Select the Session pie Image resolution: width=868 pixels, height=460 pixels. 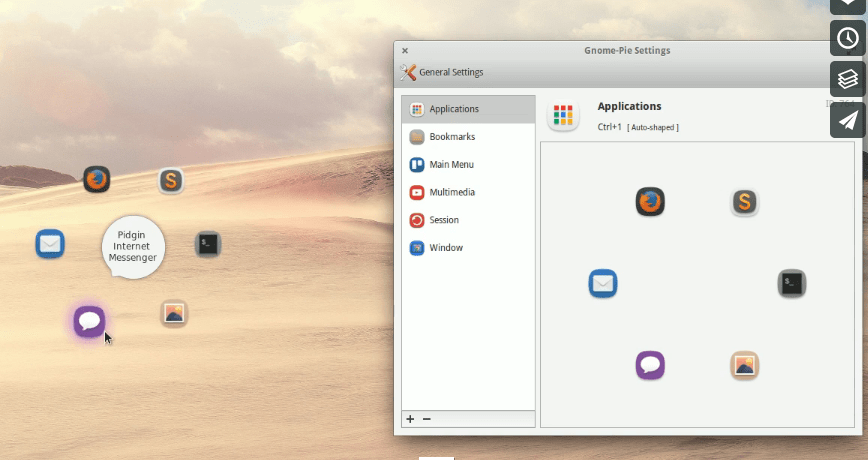(468, 220)
